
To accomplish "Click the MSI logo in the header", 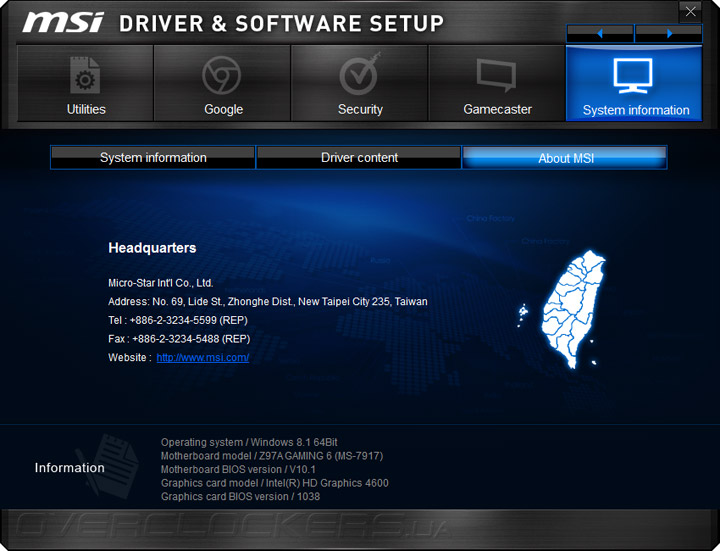I will tap(63, 22).
